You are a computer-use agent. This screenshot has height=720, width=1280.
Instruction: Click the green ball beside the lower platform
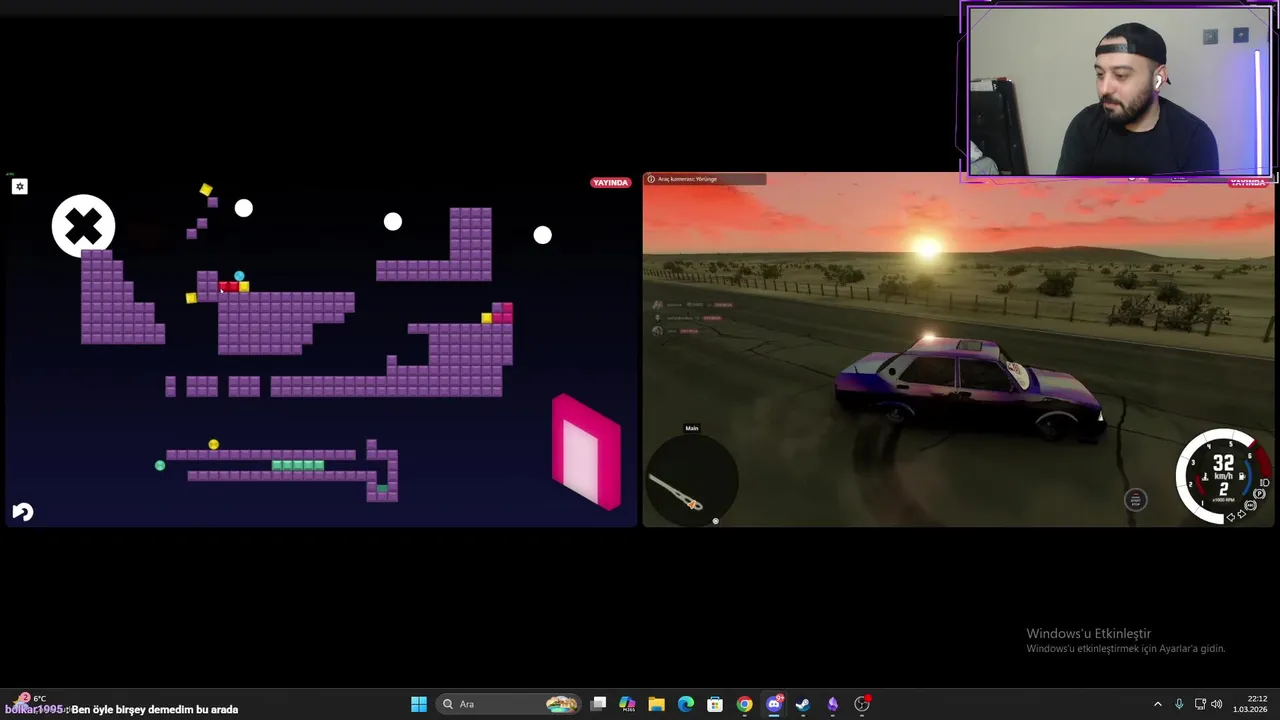[x=160, y=465]
